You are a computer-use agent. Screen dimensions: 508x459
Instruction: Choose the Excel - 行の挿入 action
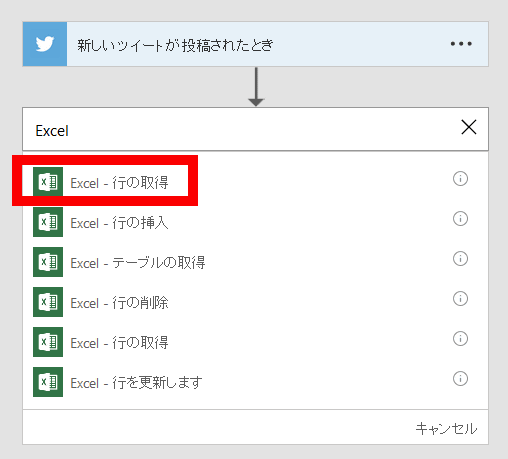pyautogui.click(x=119, y=223)
